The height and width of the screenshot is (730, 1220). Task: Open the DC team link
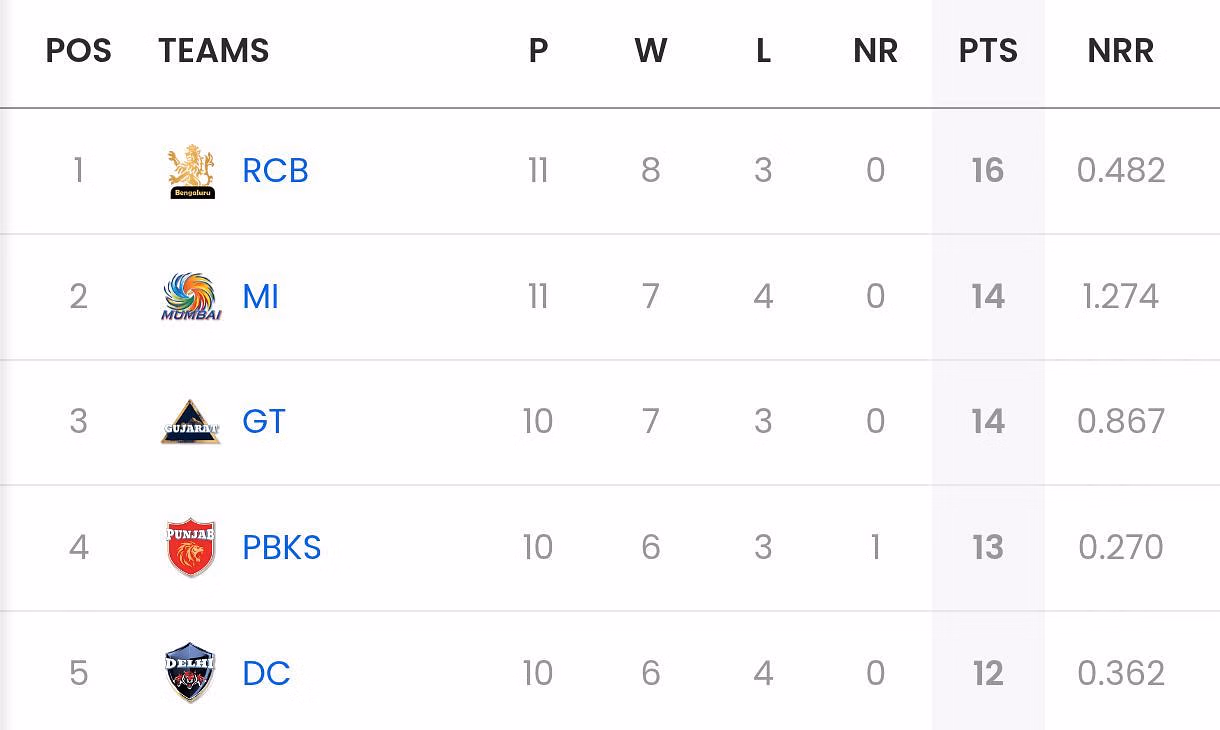click(x=266, y=673)
